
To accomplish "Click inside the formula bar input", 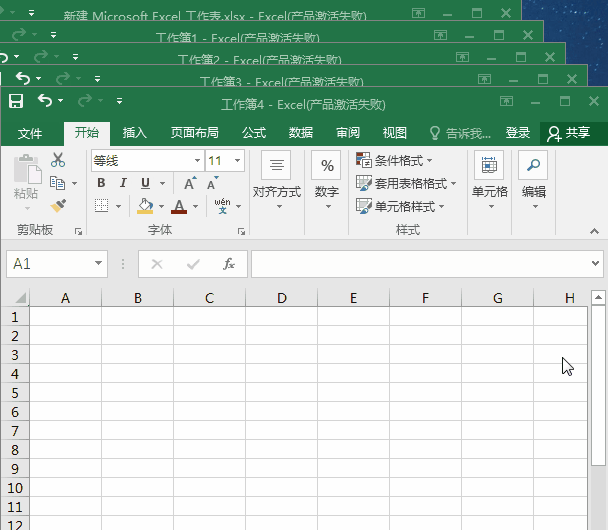I will click(421, 264).
